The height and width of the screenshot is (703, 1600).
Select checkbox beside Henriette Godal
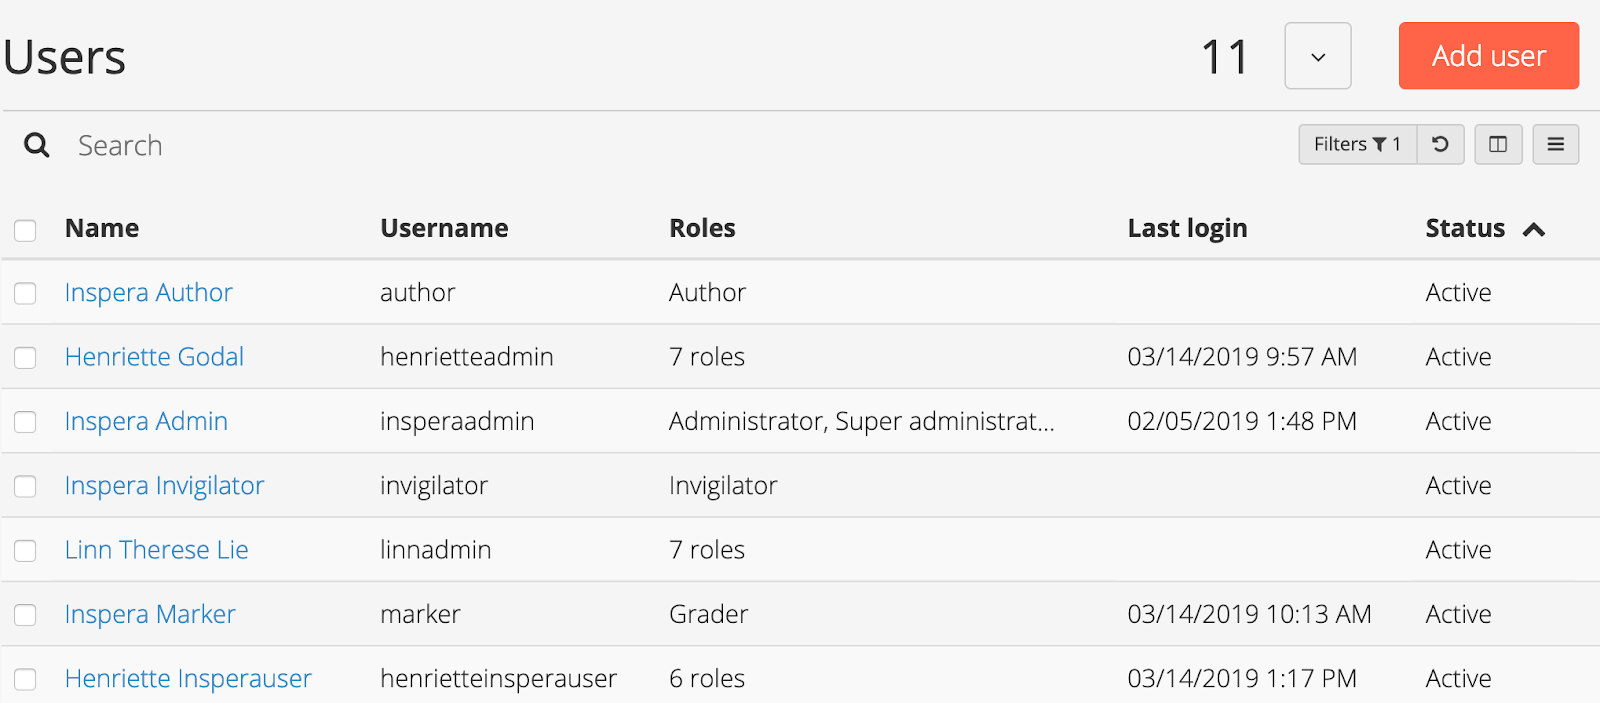click(25, 357)
